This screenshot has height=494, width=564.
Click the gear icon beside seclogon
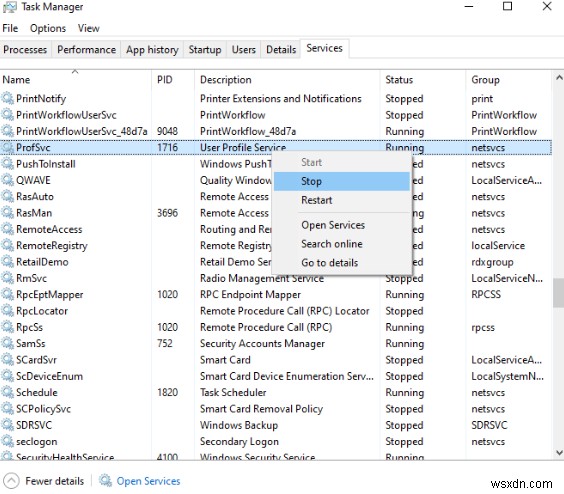(7, 441)
